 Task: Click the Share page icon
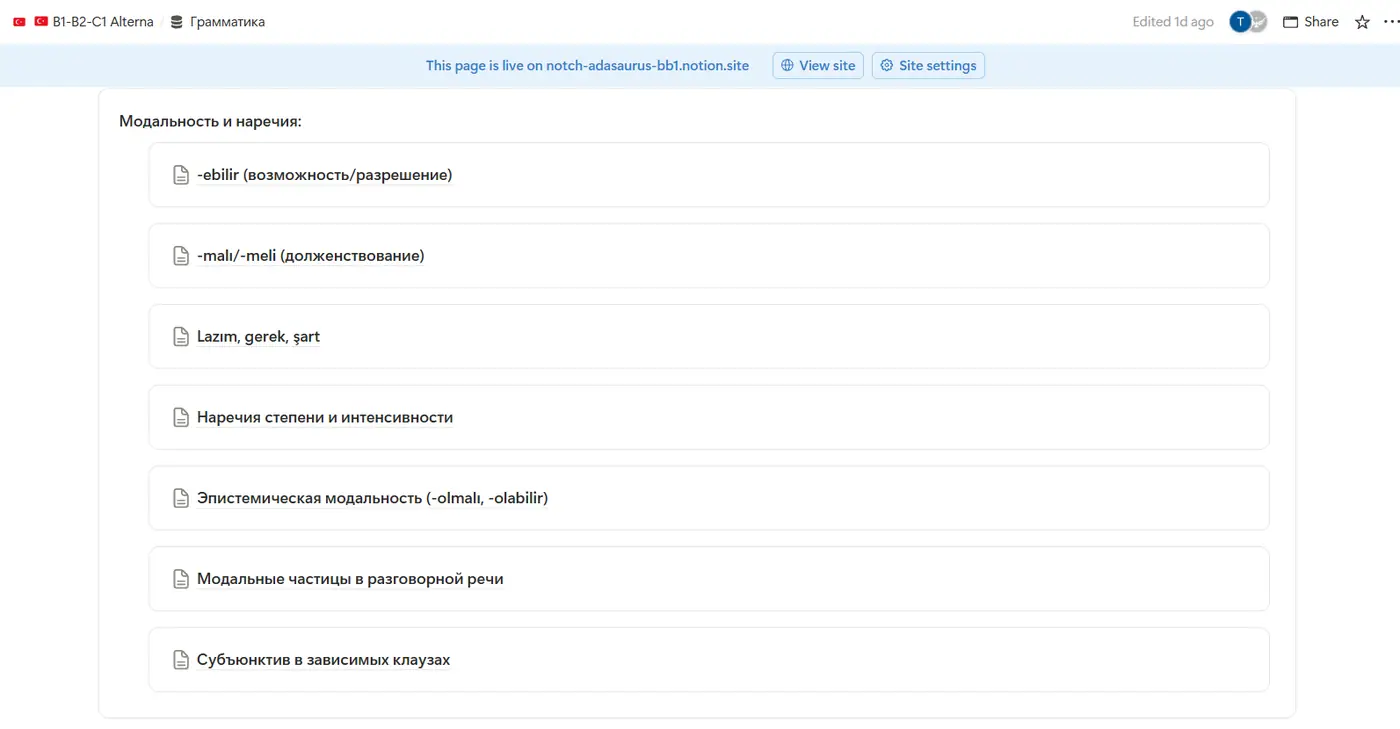[x=1290, y=22]
